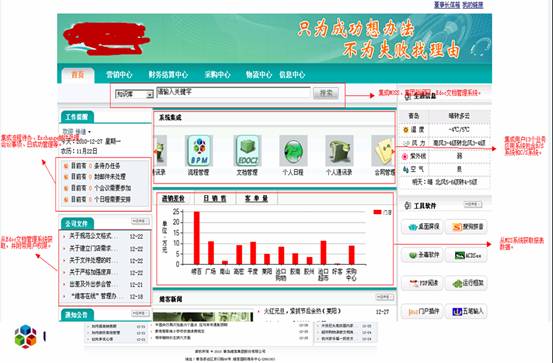Click the red 门店 chart legend swatch
Screen dimensions: 553x363
point(377,212)
